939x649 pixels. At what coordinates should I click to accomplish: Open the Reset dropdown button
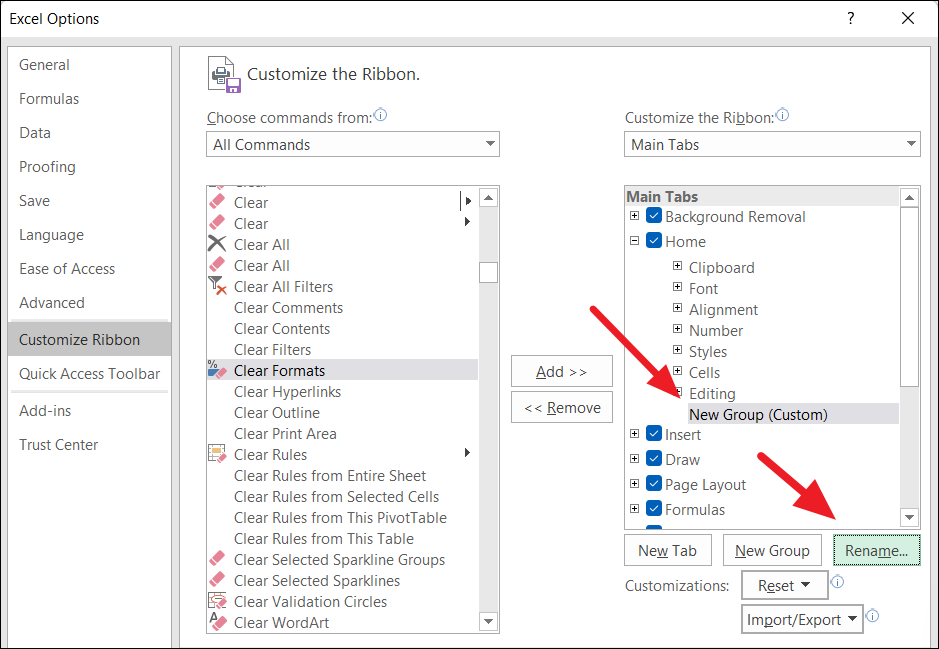click(784, 585)
